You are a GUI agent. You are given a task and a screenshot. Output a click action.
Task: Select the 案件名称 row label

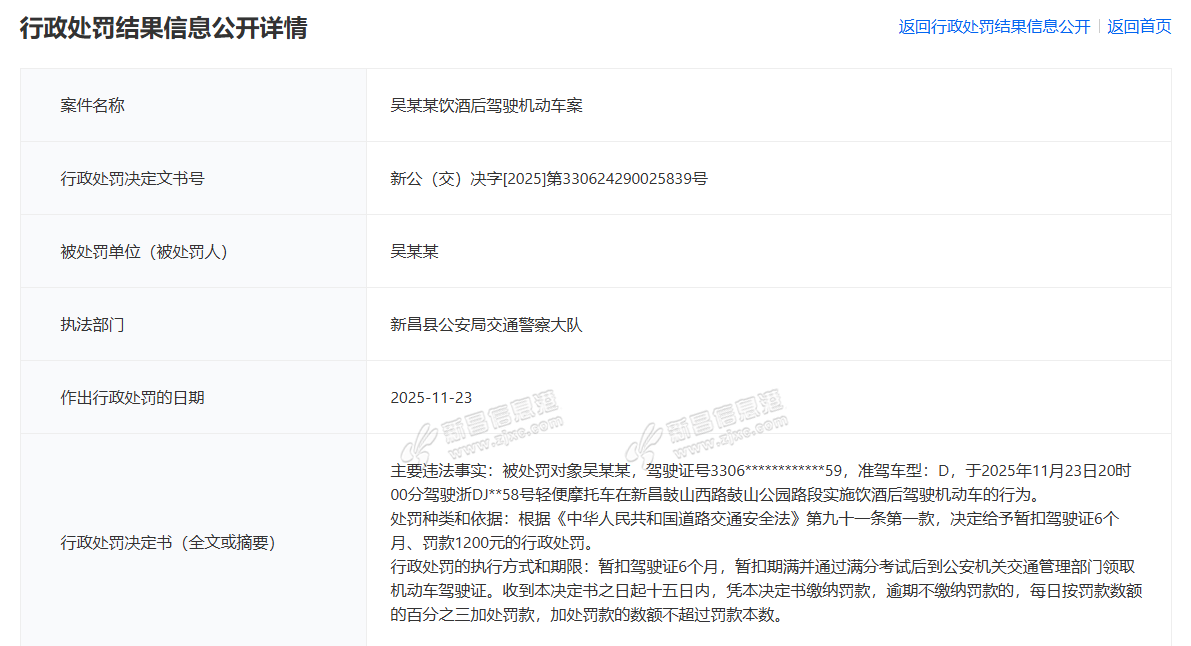(x=92, y=105)
